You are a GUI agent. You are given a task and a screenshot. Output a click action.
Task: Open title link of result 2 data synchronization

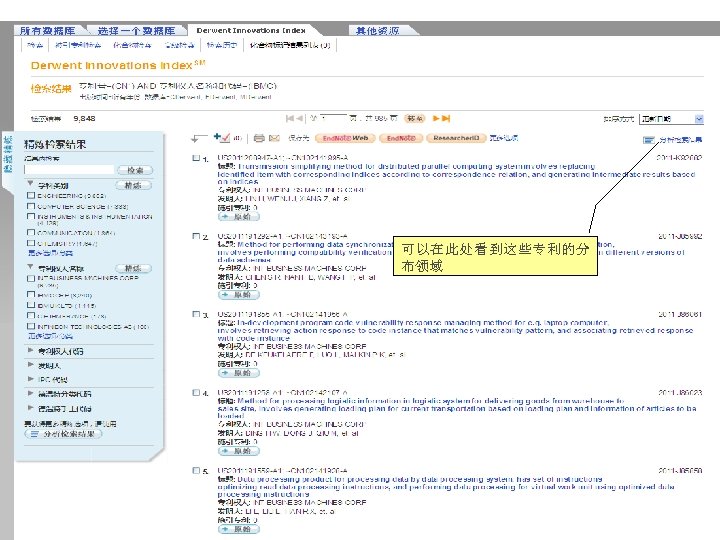coord(451,252)
